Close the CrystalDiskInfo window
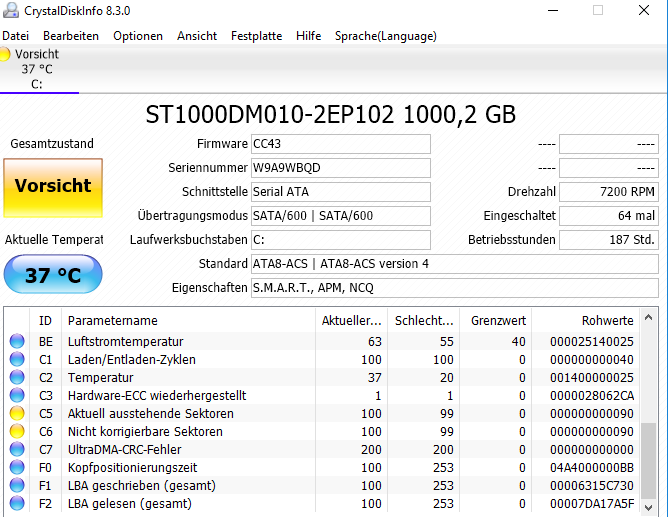 pos(644,10)
